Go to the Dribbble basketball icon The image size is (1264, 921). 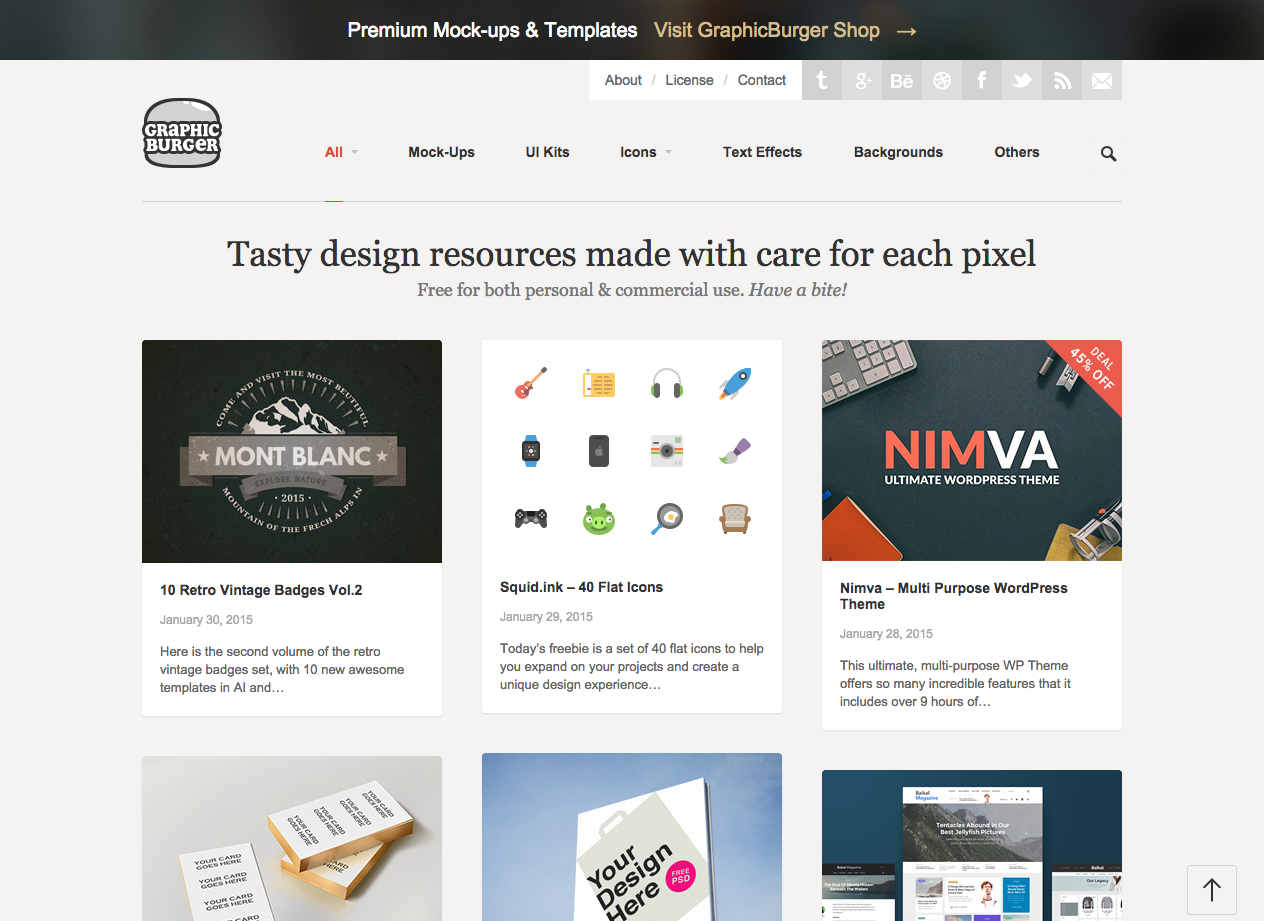pos(942,80)
